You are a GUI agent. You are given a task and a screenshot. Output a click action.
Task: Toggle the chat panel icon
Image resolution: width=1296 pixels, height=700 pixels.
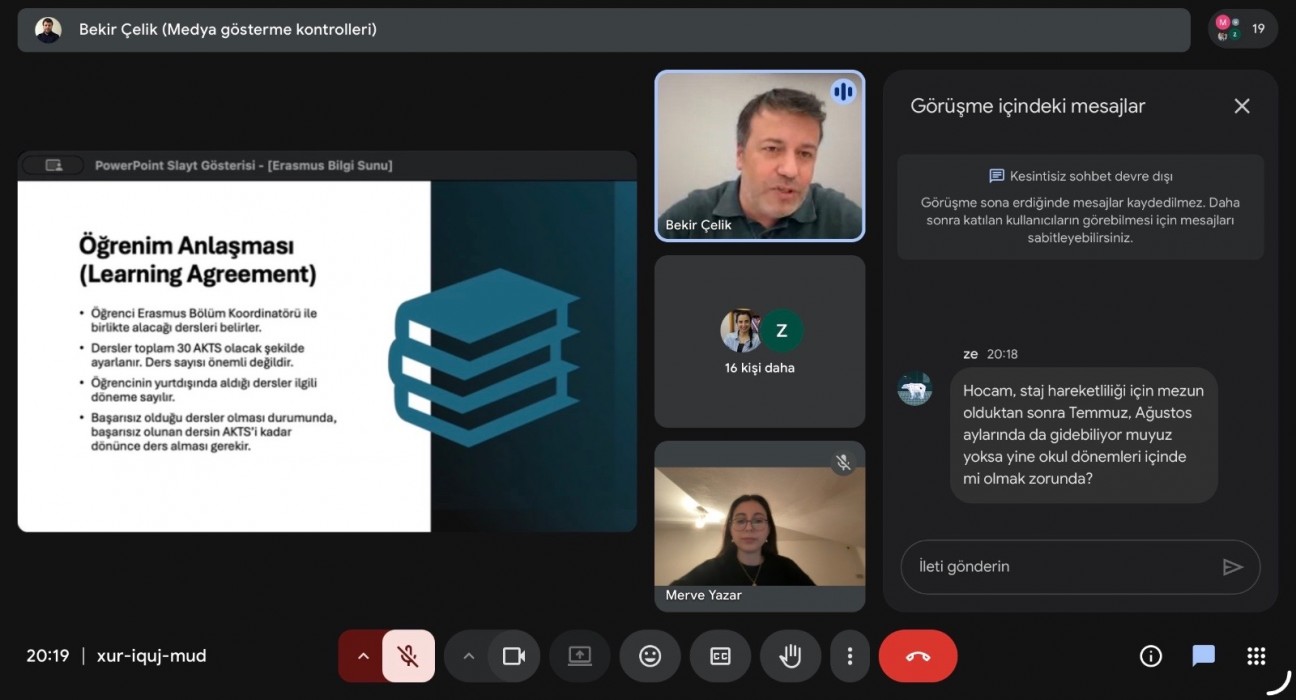1203,656
